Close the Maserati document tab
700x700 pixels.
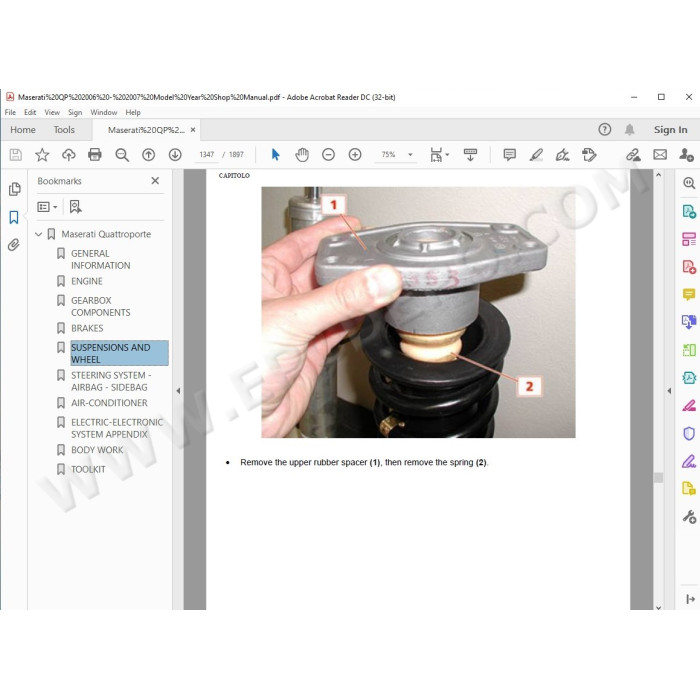193,130
